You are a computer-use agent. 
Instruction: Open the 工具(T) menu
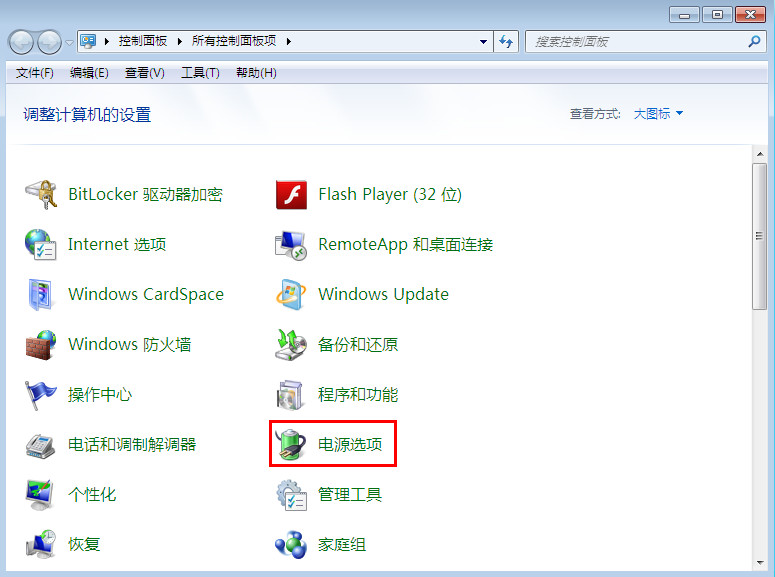click(x=200, y=73)
